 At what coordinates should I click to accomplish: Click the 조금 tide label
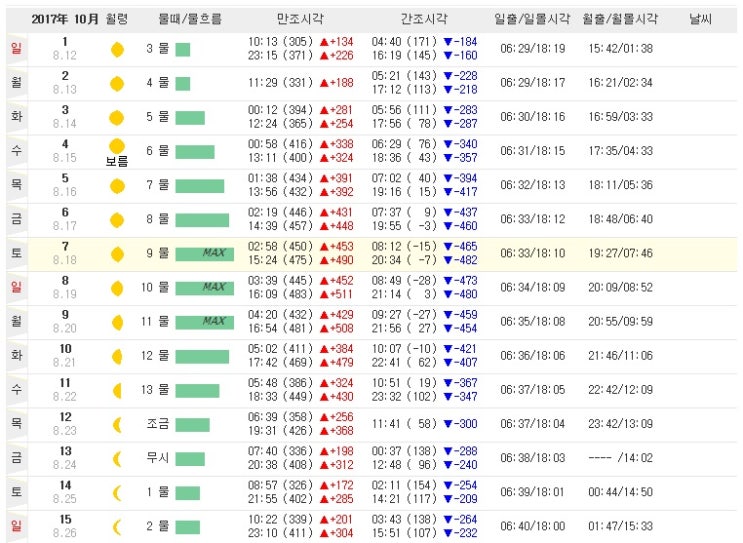tap(158, 424)
